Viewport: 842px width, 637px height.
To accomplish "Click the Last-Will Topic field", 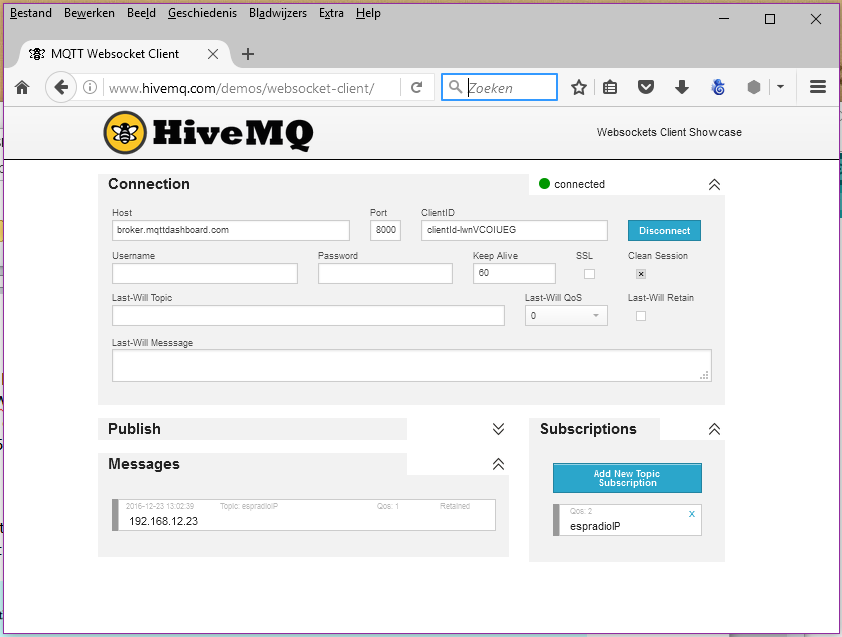I will tap(308, 316).
